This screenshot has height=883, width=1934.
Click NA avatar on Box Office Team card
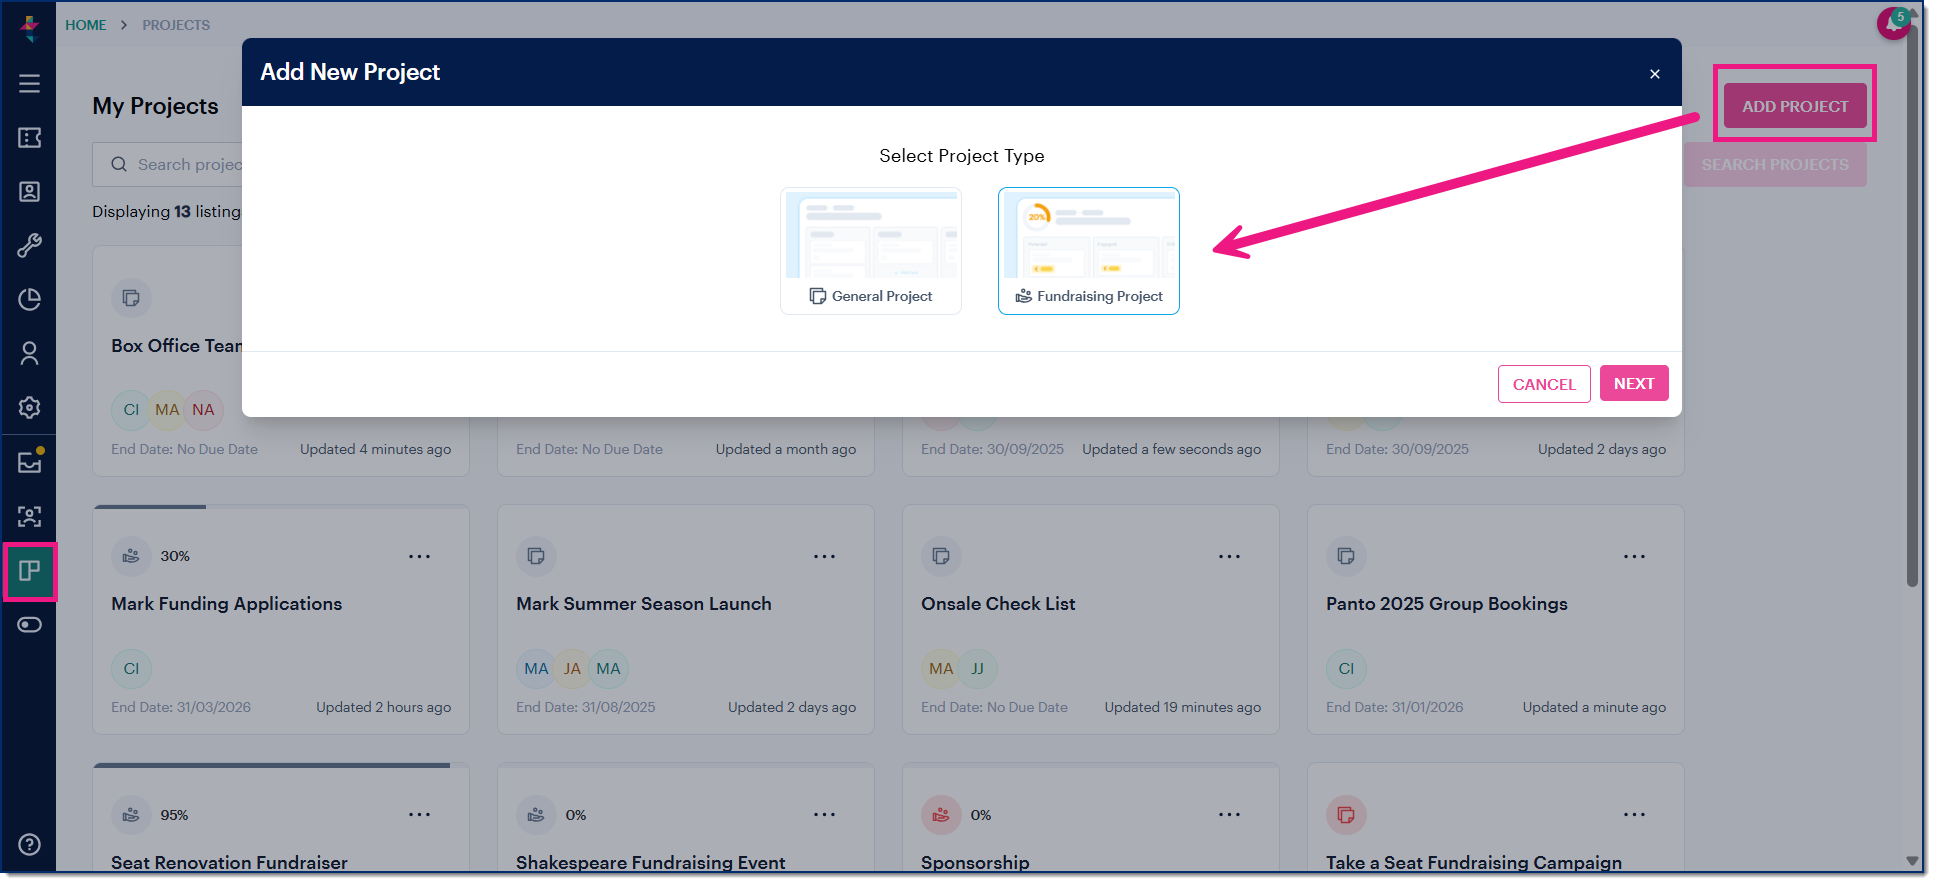click(204, 410)
